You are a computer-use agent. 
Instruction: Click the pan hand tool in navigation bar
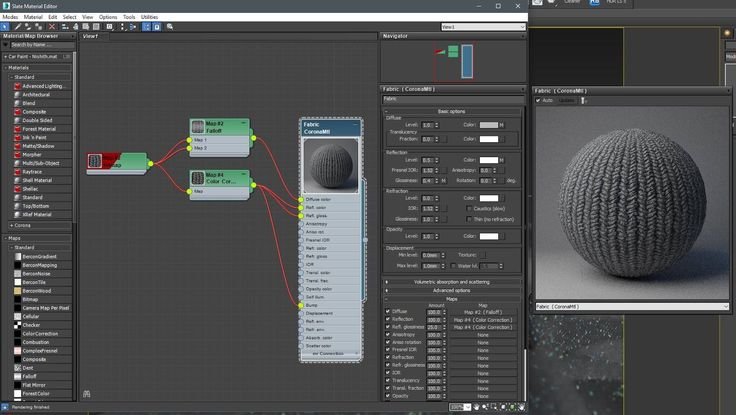tap(476, 407)
